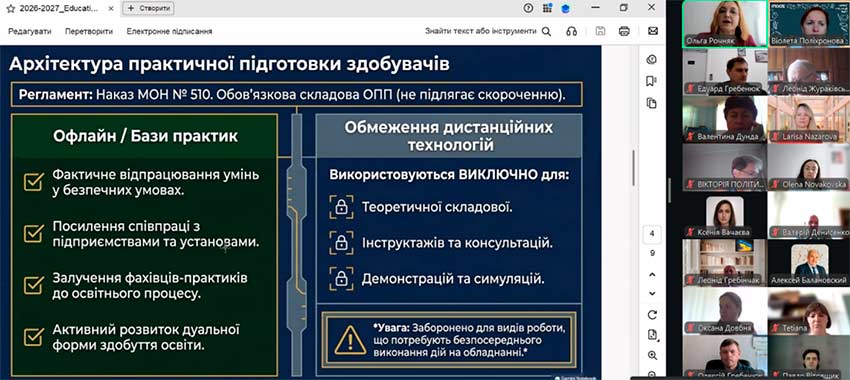850x380 pixels.
Task: Go to previous page with up arrow
Action: [x=652, y=274]
